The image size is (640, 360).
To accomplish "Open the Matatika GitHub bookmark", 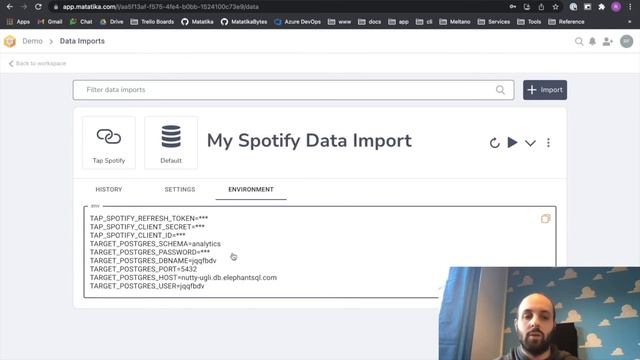I will [x=198, y=22].
